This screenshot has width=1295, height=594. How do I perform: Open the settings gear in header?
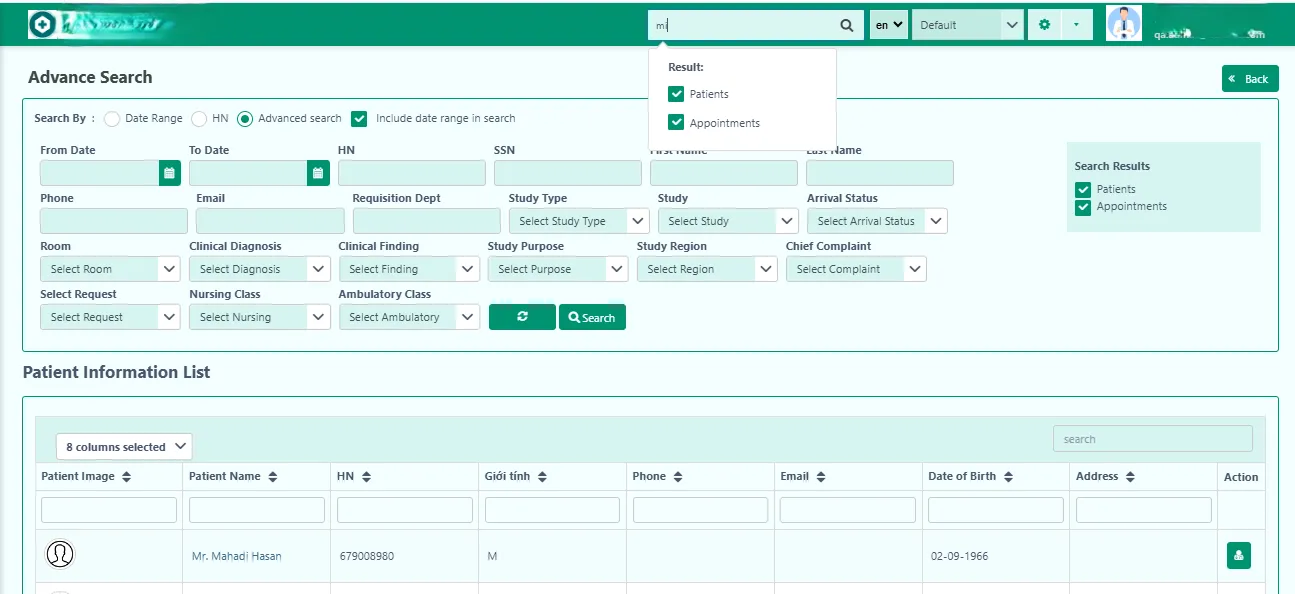(x=1044, y=25)
